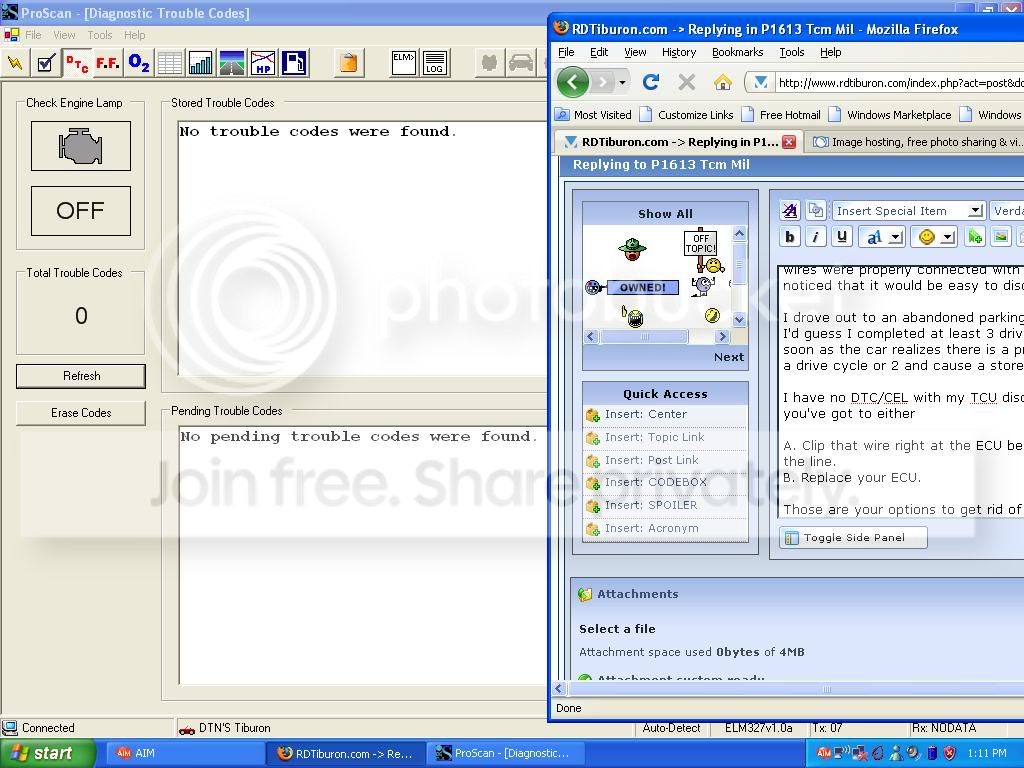This screenshot has height=768, width=1024.
Task: Open the Bookmarks menu in Firefox
Action: [x=737, y=52]
